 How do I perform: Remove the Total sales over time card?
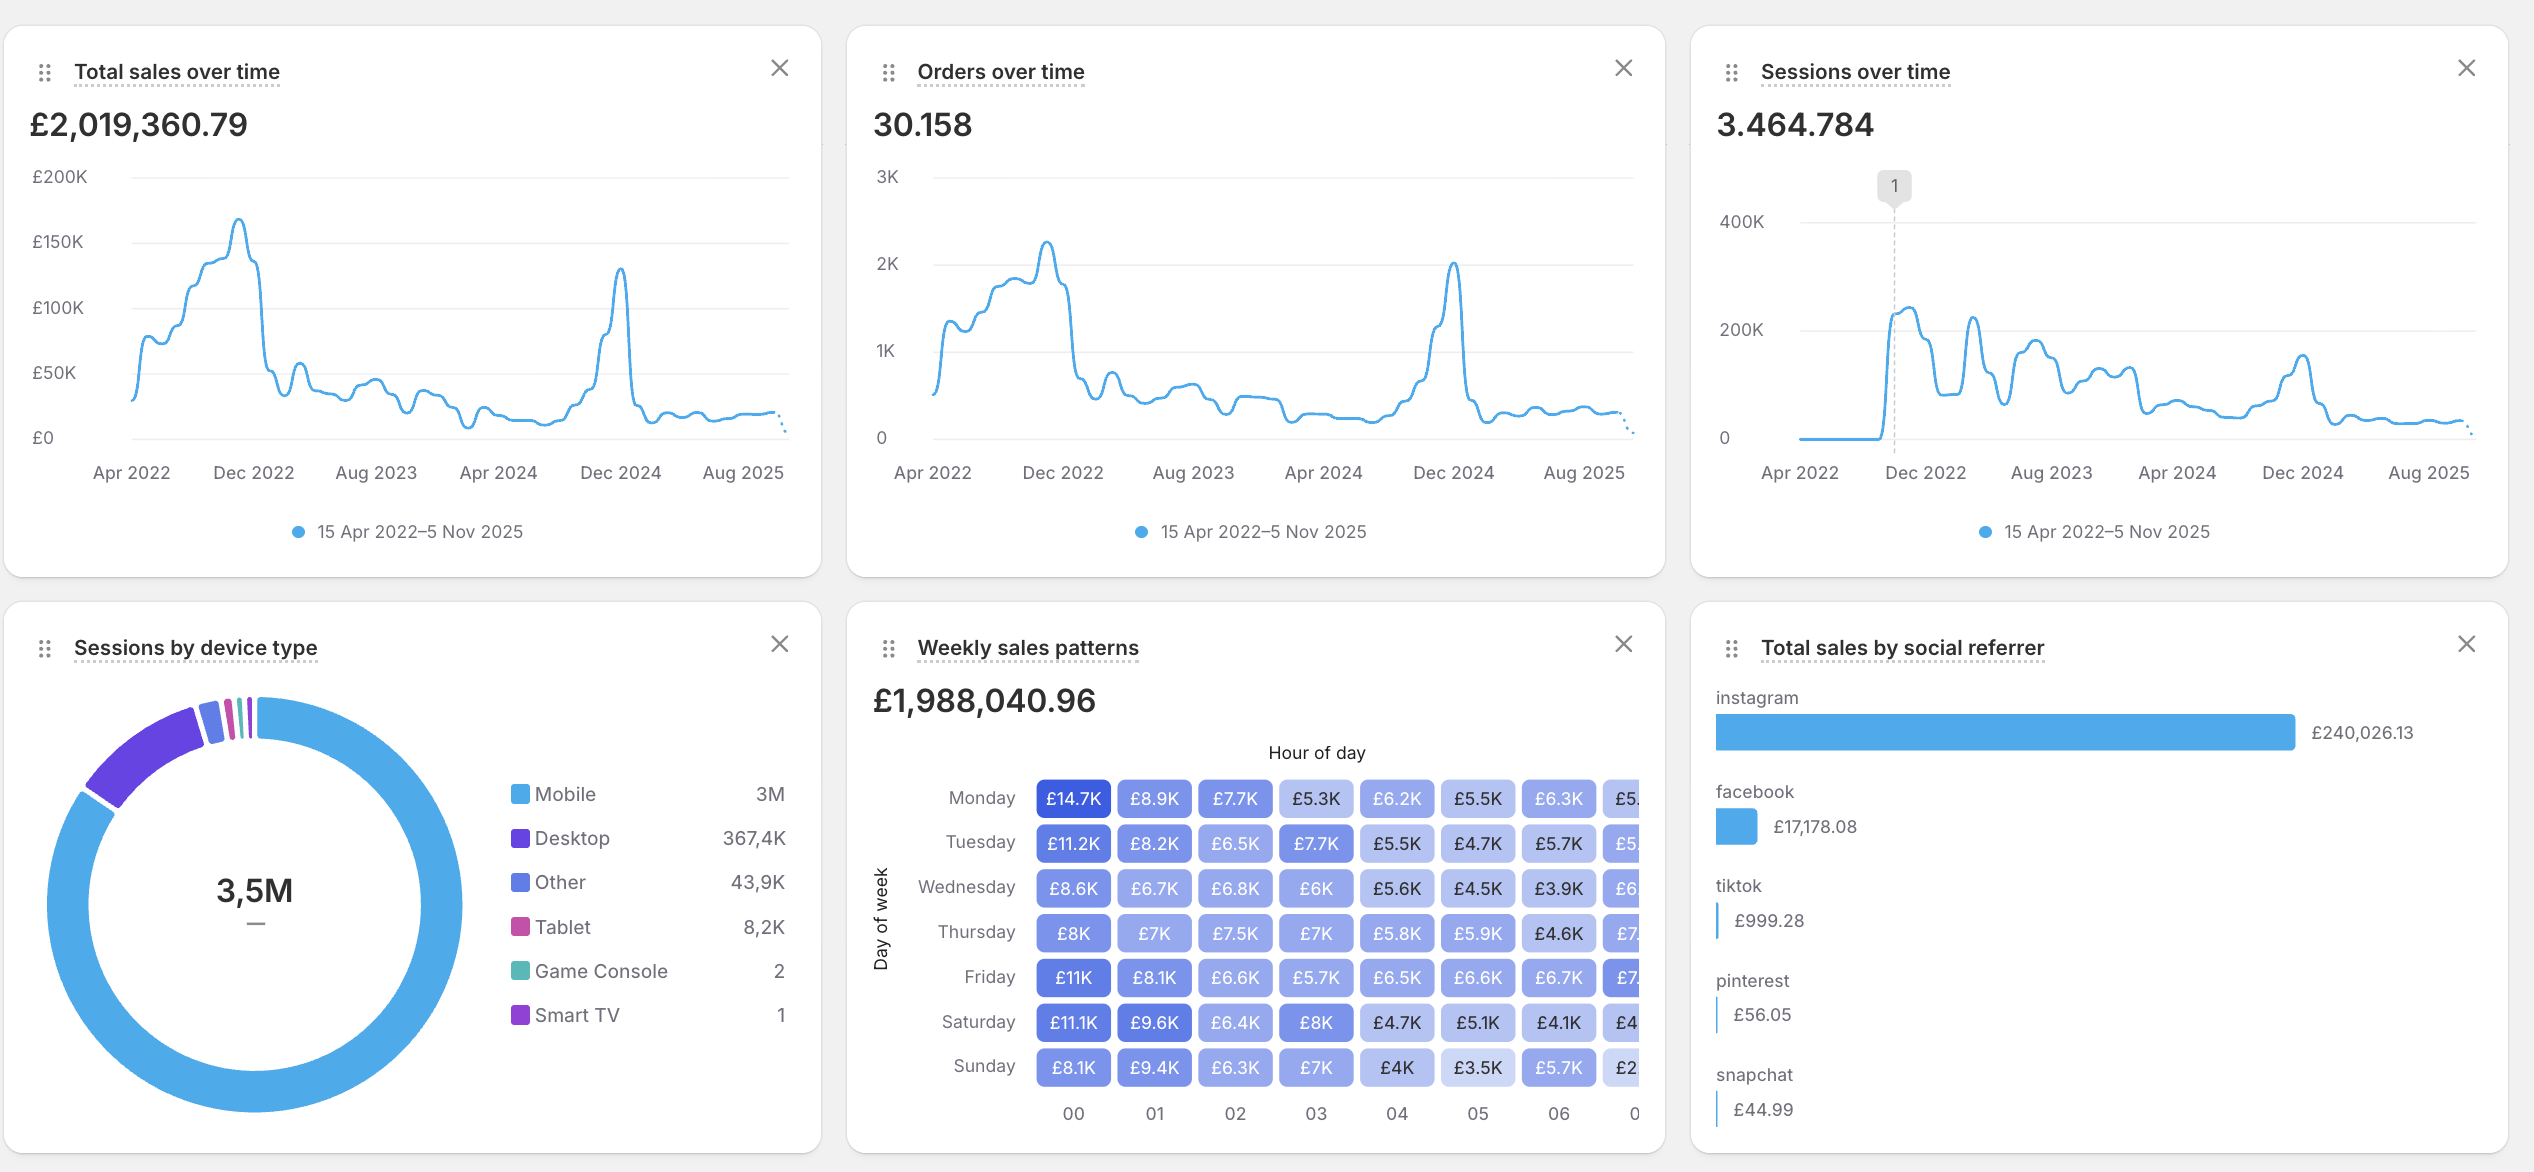[x=779, y=68]
